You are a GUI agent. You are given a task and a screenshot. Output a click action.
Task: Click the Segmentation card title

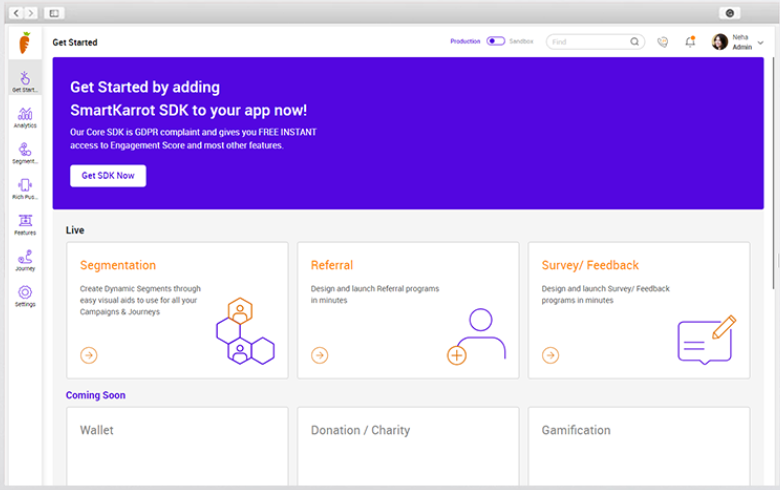point(118,266)
